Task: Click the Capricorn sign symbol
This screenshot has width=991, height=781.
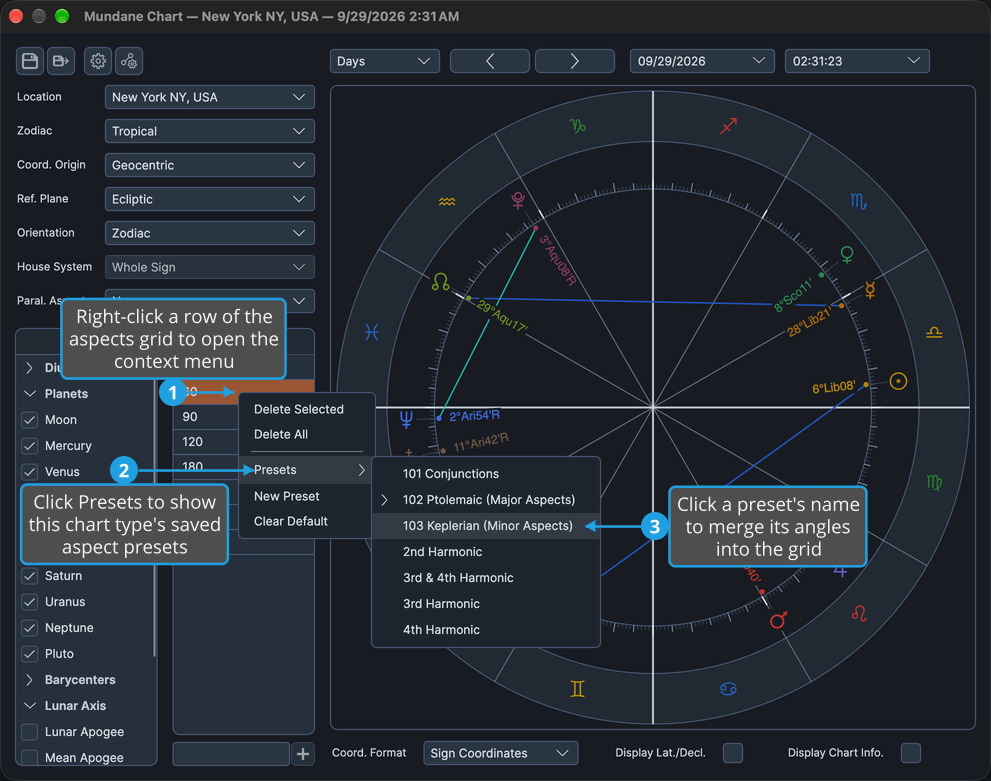Action: [x=578, y=126]
